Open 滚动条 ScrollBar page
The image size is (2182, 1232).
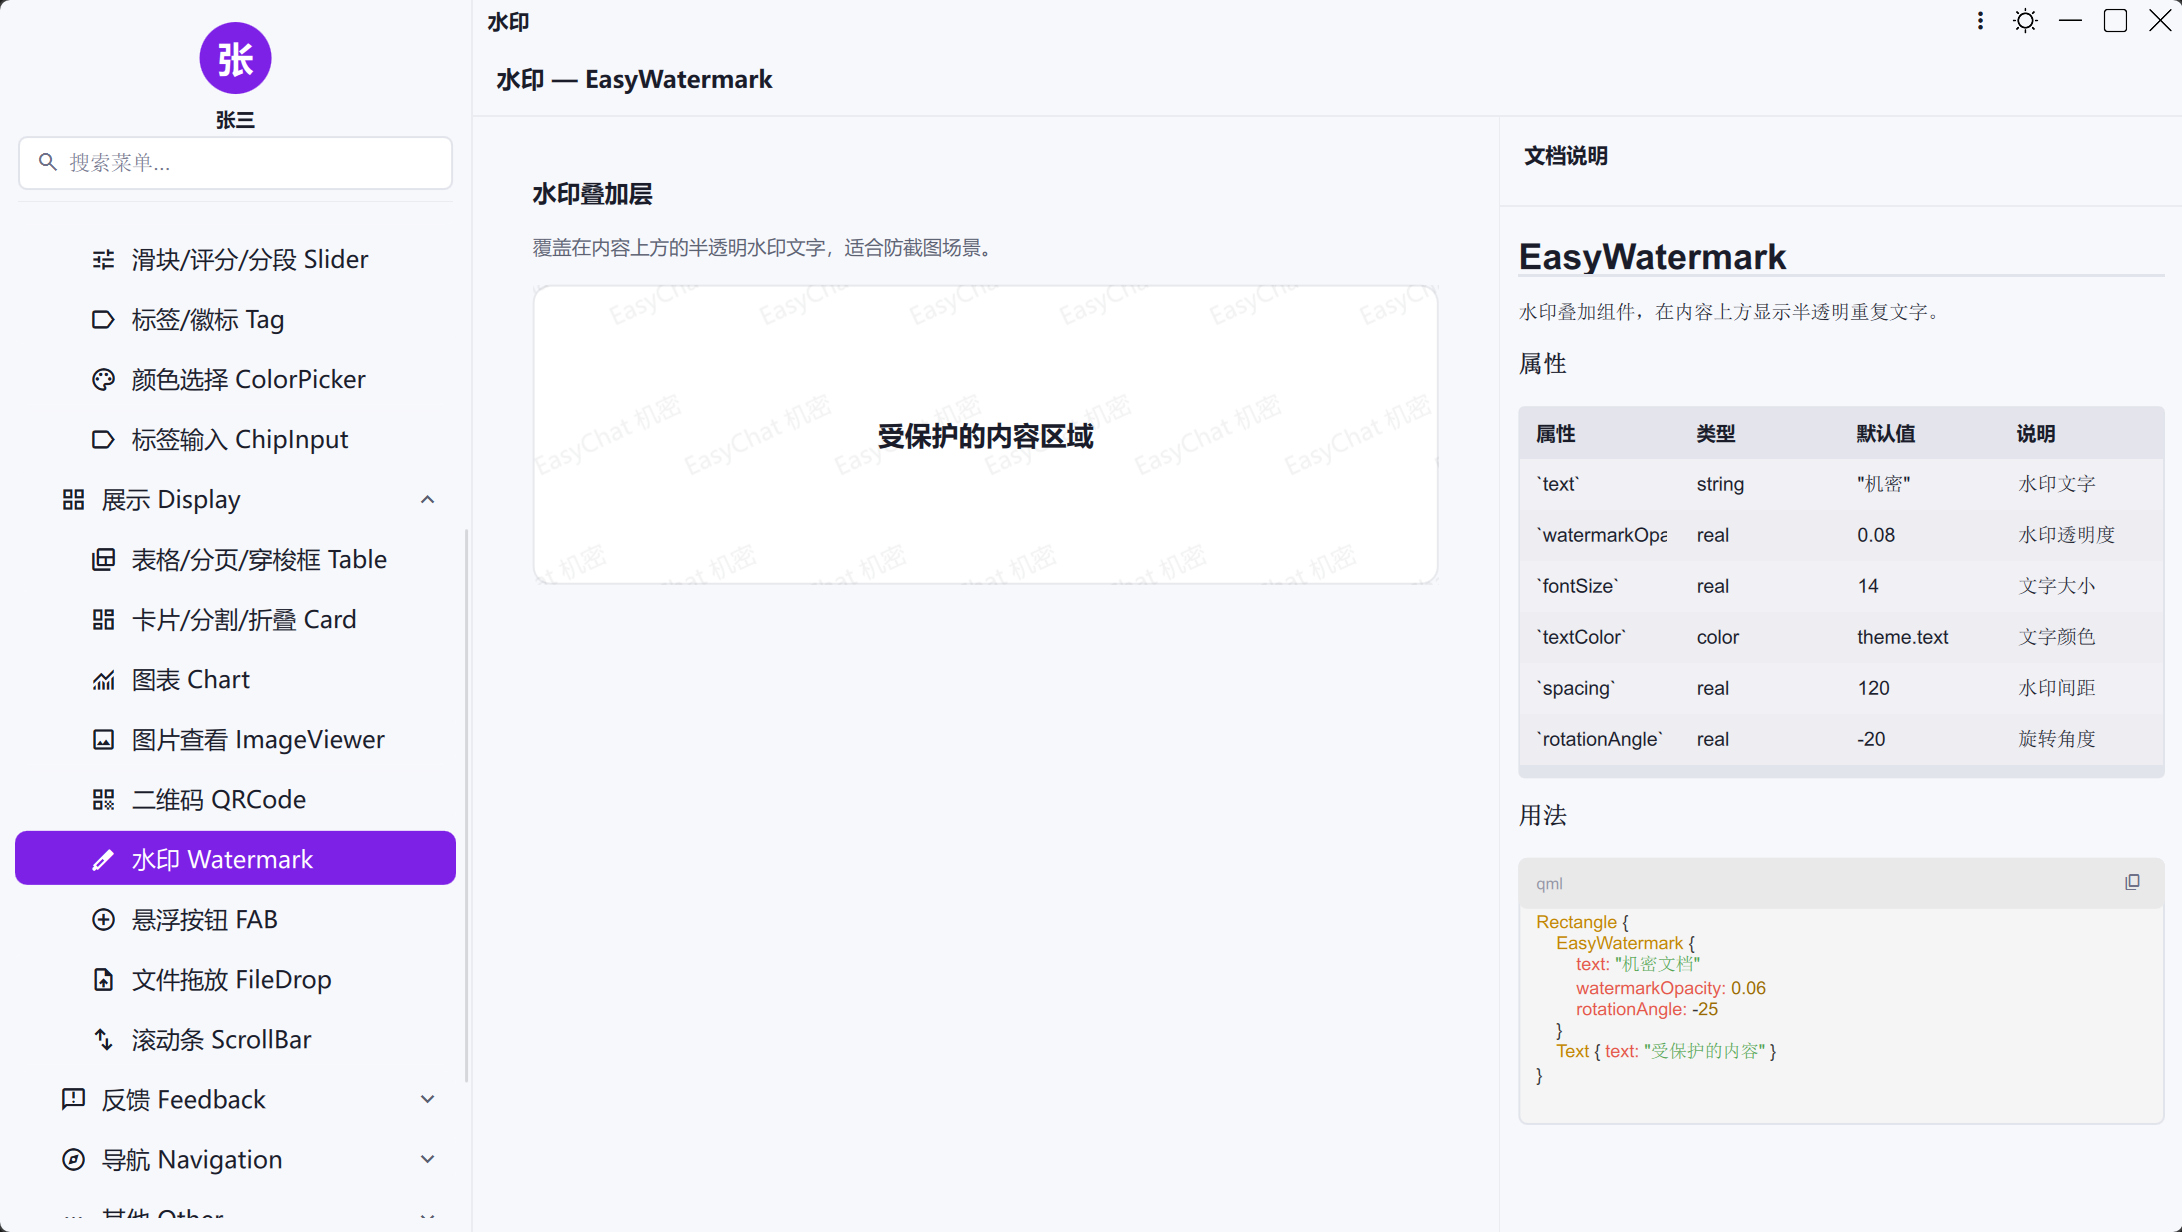(x=235, y=1040)
